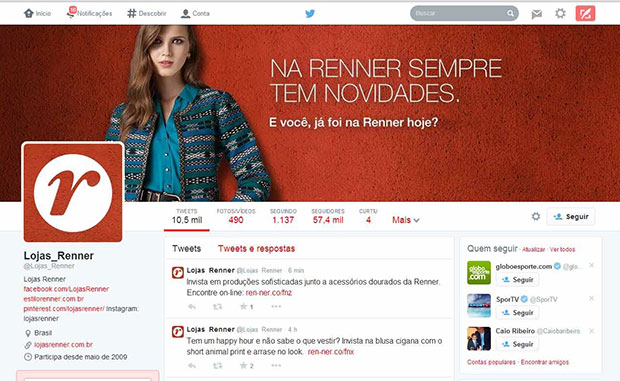Open SporTV avatar thumbnail
Viewport: 620px width, 381px height.
(x=479, y=306)
